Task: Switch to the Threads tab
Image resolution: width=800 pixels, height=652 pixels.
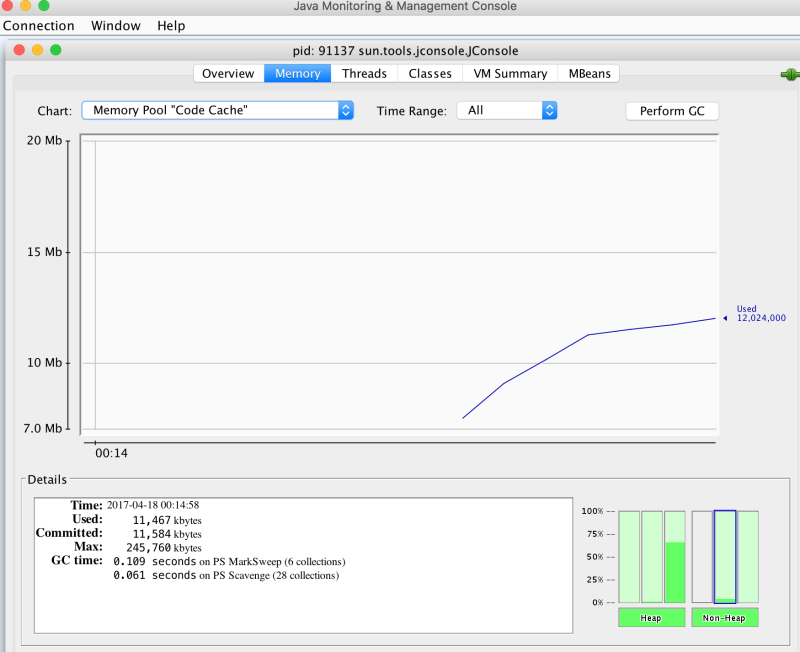Action: coord(364,73)
